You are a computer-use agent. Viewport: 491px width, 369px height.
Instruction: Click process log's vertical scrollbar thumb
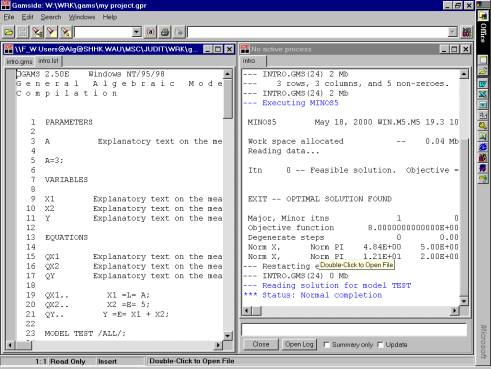pyautogui.click(x=464, y=217)
